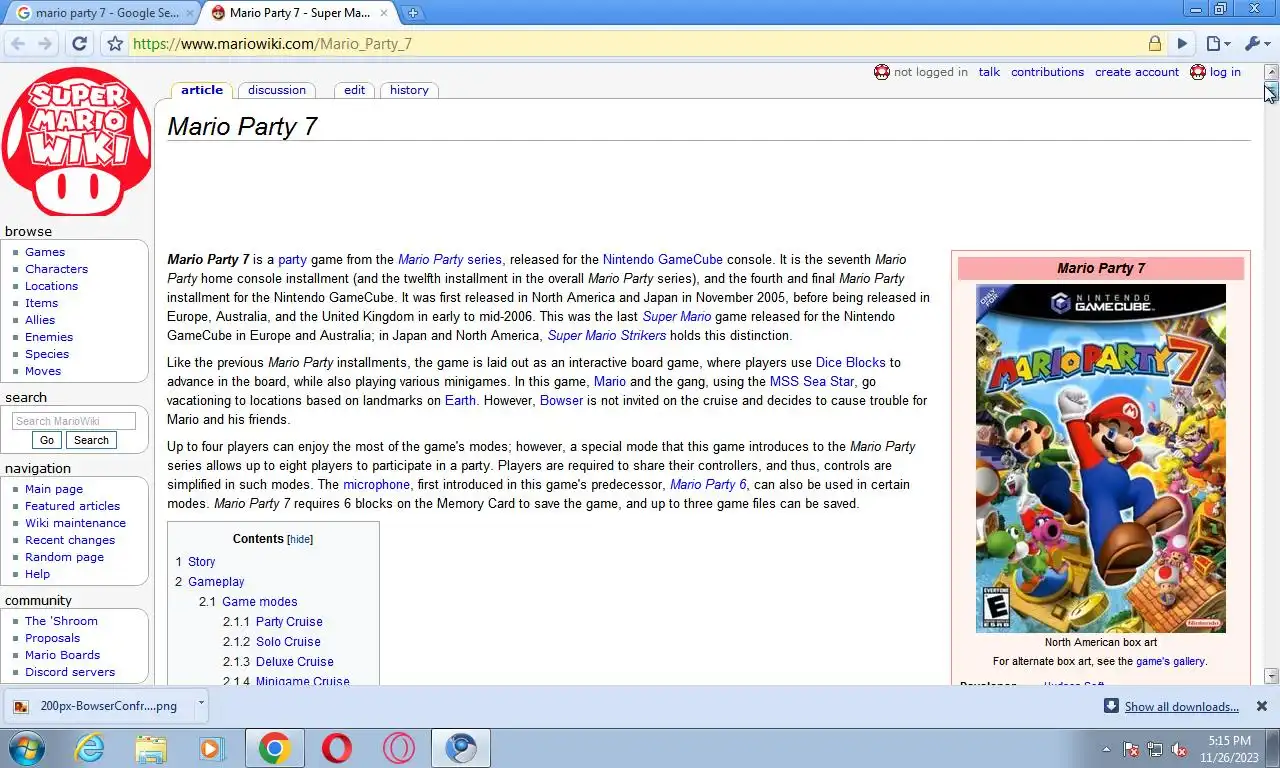Open the red Opera browser from taskbar

point(337,748)
